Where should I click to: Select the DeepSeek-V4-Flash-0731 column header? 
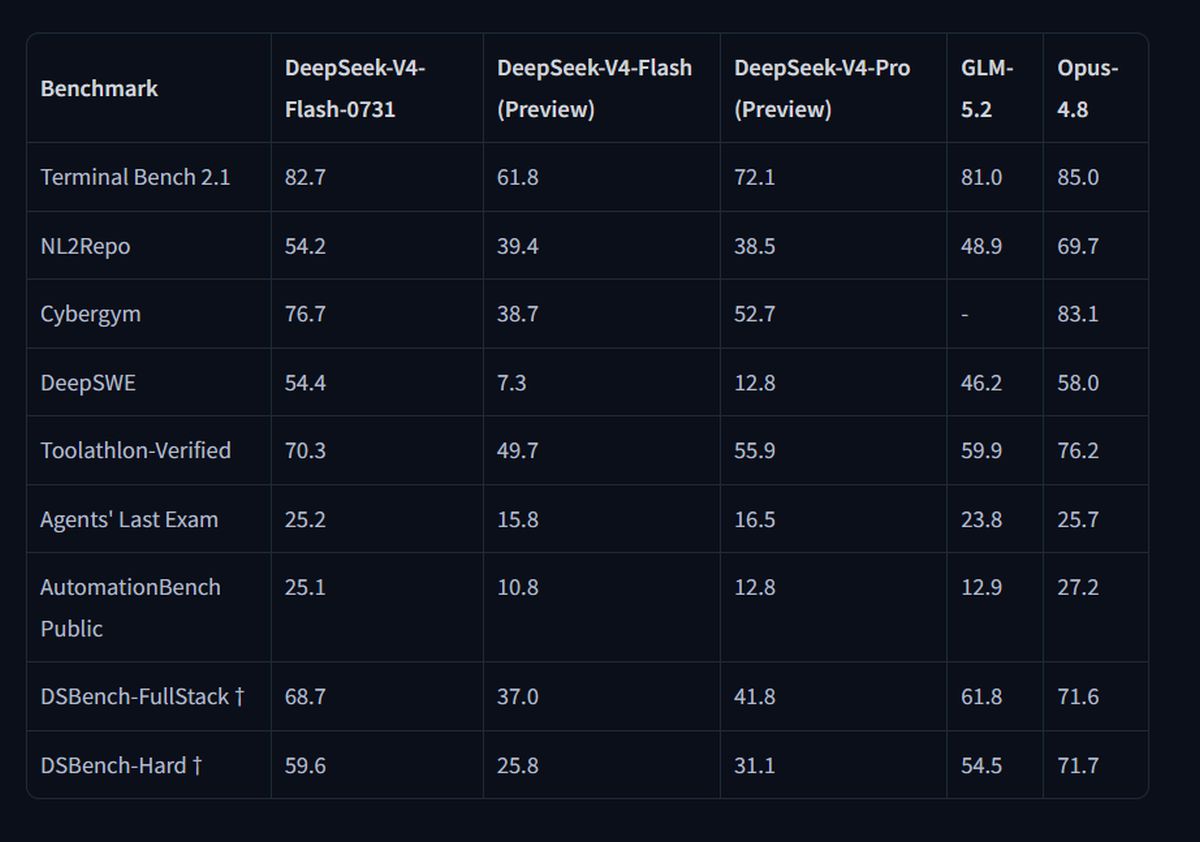(x=355, y=88)
